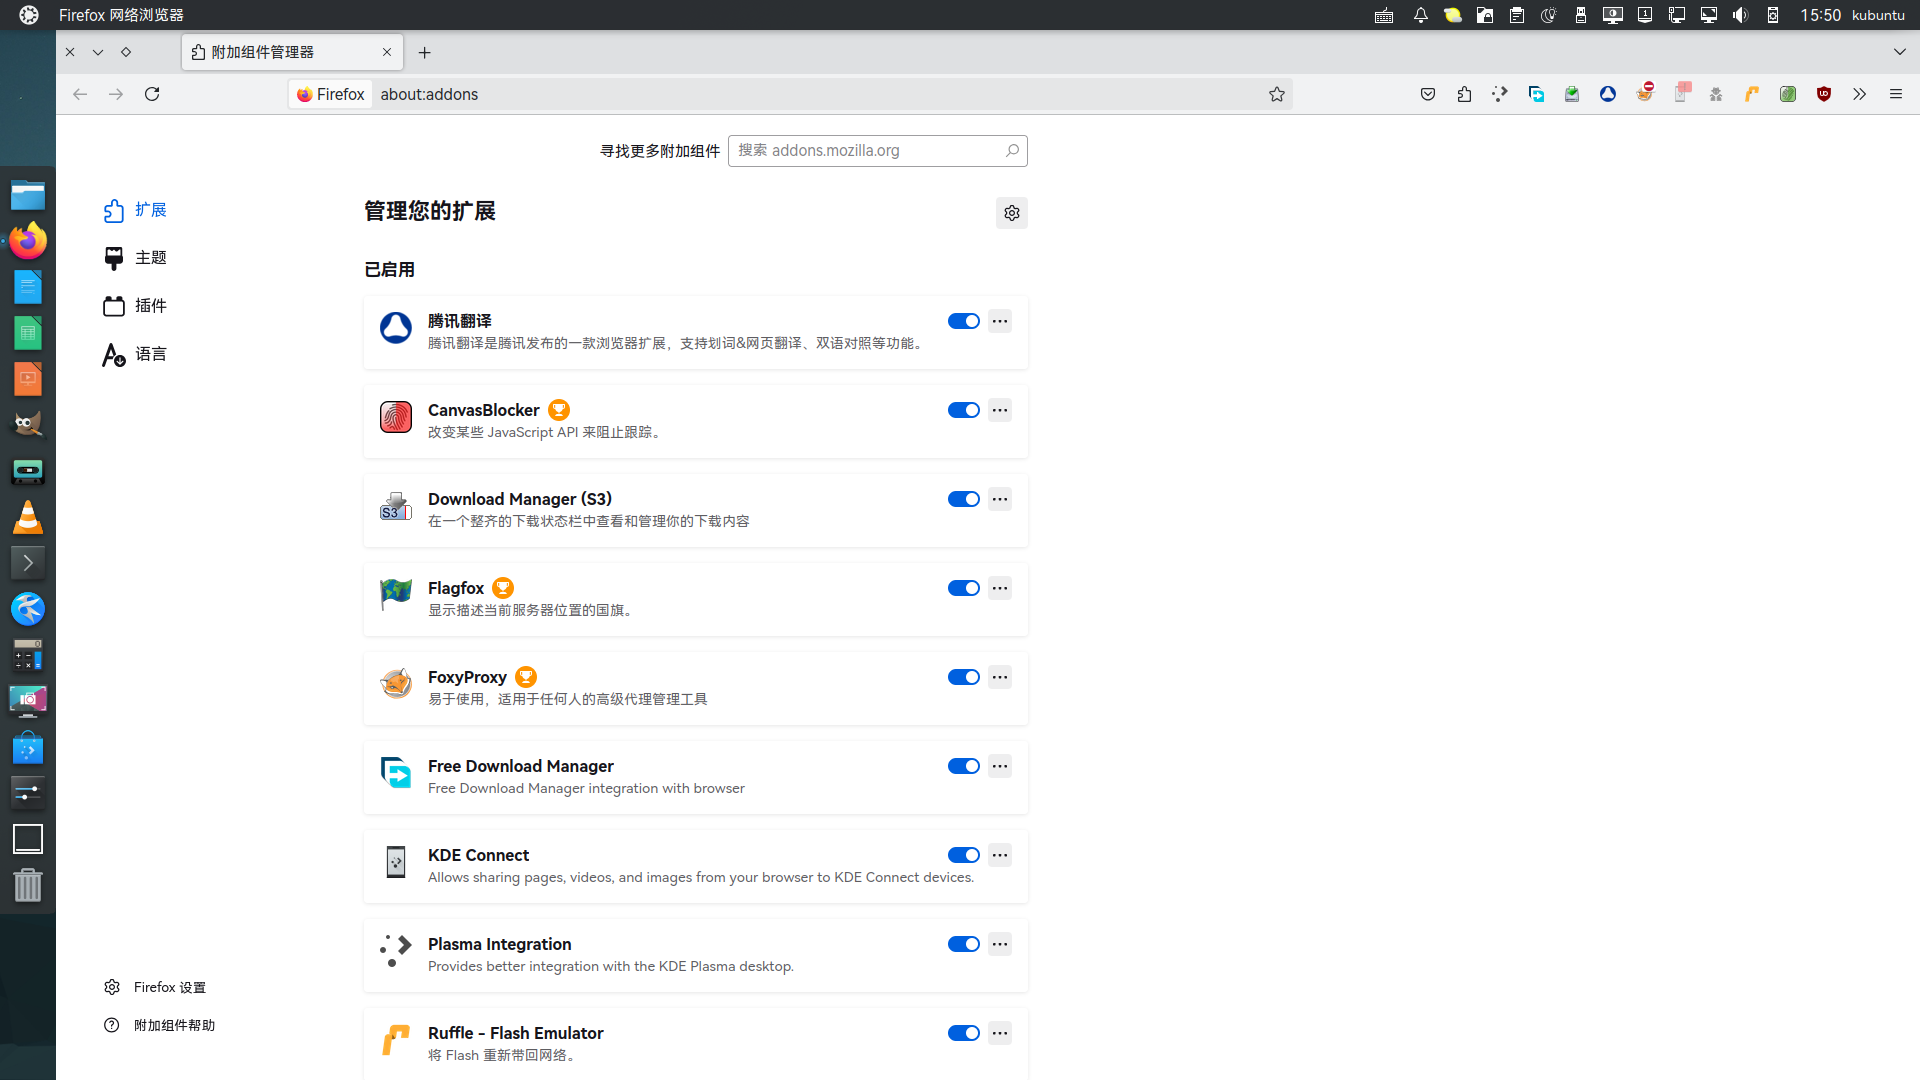
Task: Open uBlock Origin shield toolbar icon
Action: [x=1824, y=94]
